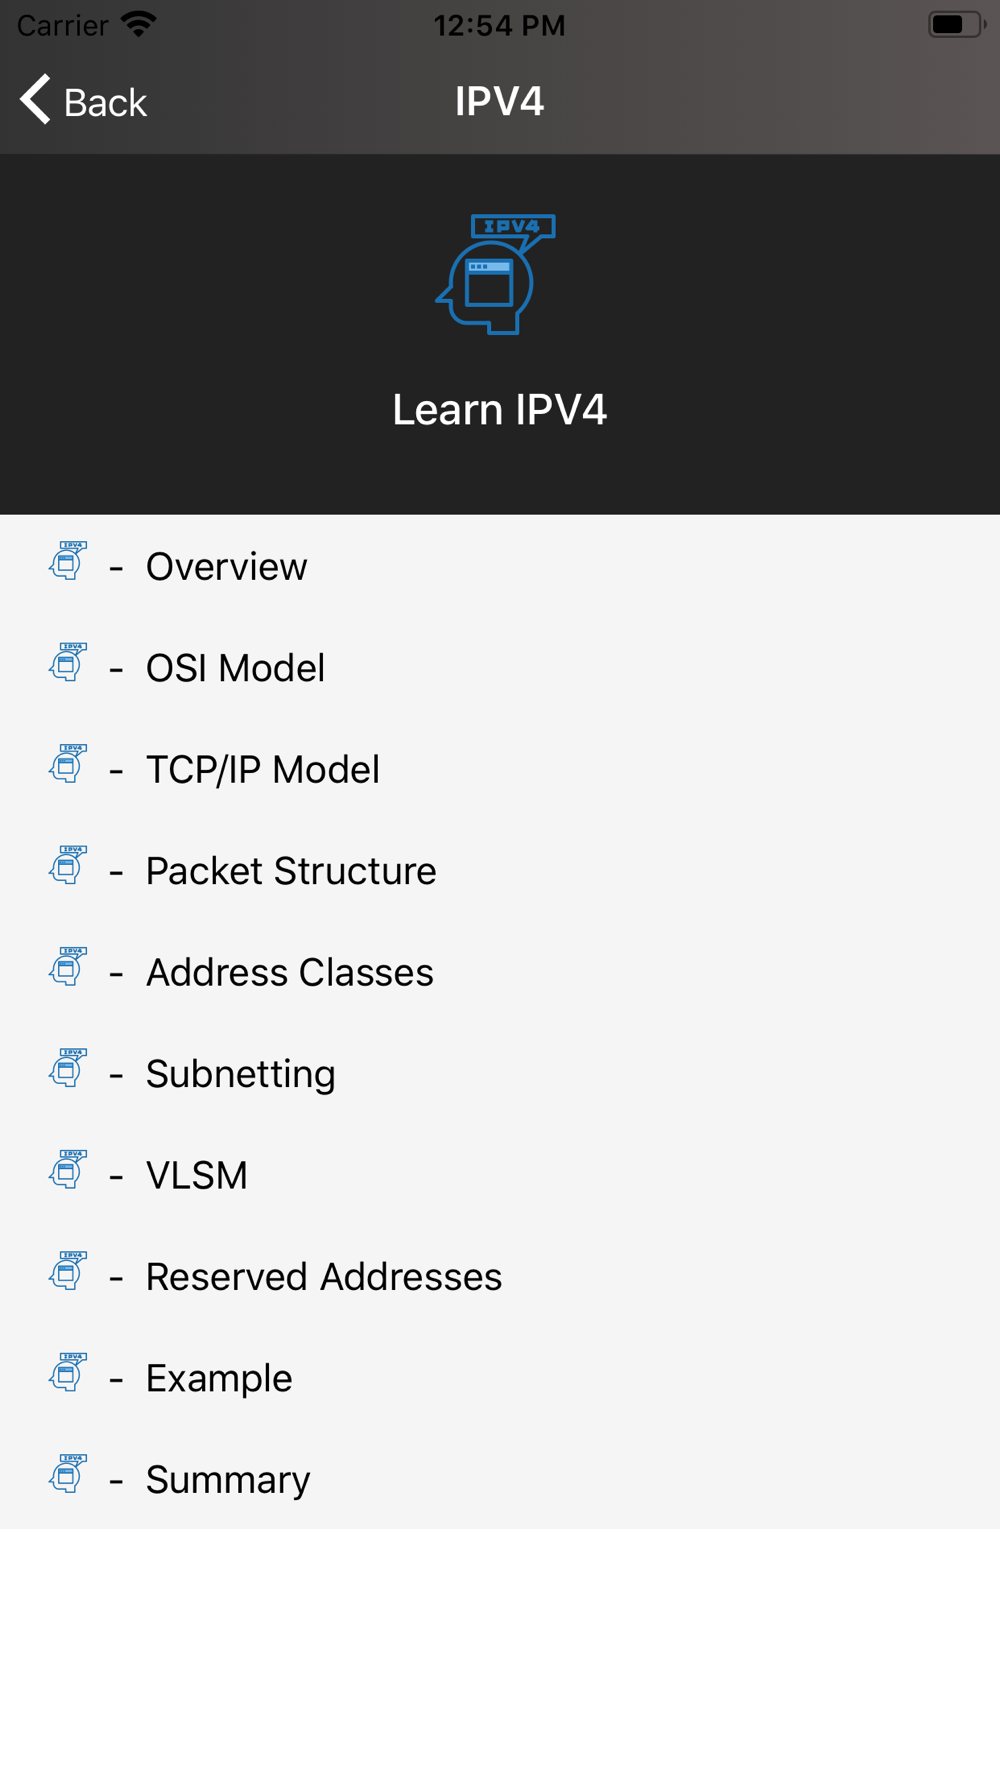1000x1778 pixels.
Task: Tap the icon beside Overview
Action: pyautogui.click(x=68, y=561)
